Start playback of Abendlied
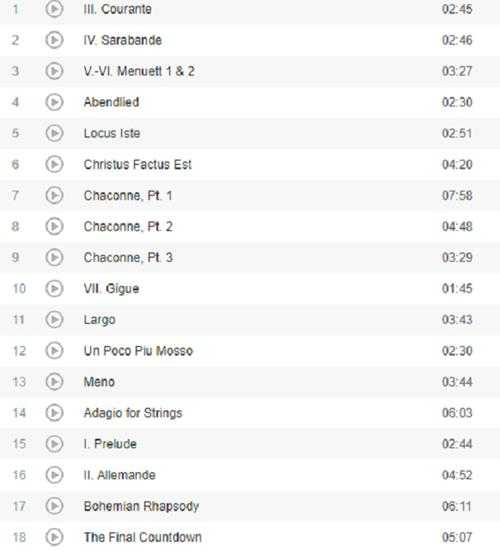 [54, 102]
